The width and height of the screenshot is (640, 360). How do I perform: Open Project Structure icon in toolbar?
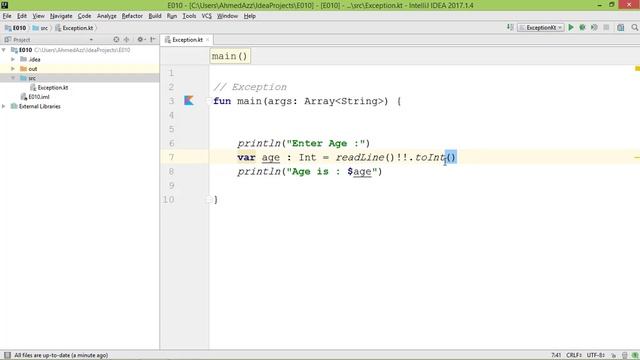pos(620,27)
